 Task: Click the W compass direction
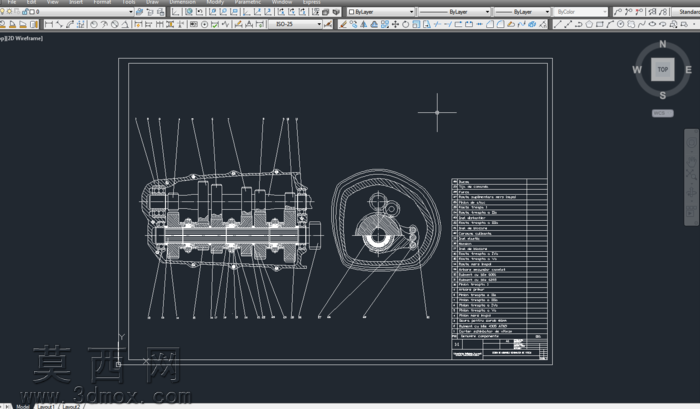(637, 70)
